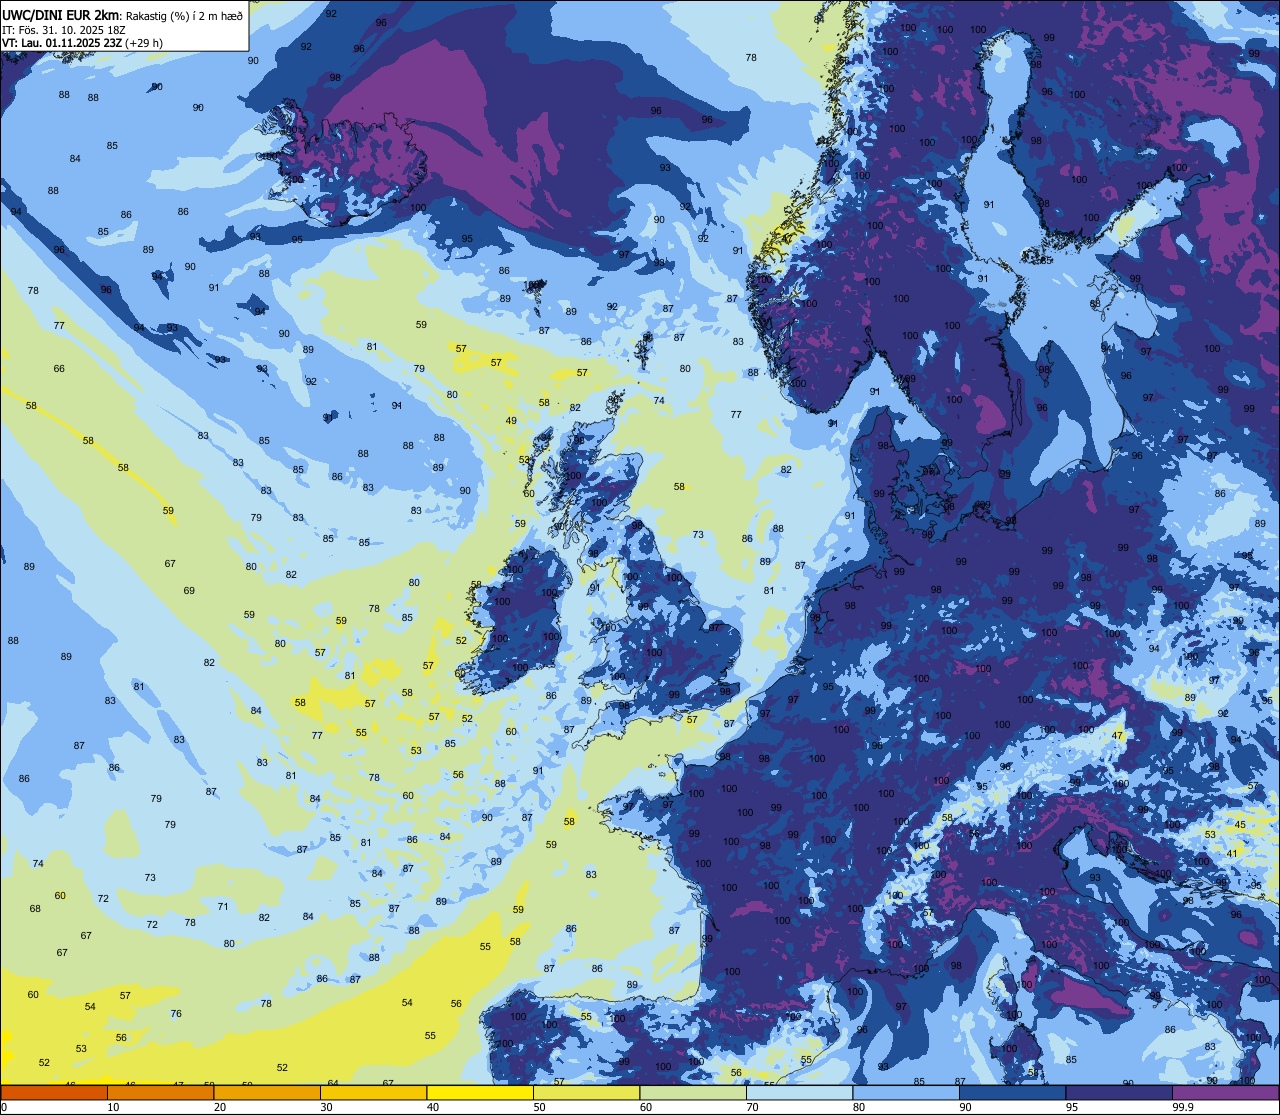1280x1115 pixels.
Task: Click the legend scale label 30
Action: (326, 1107)
